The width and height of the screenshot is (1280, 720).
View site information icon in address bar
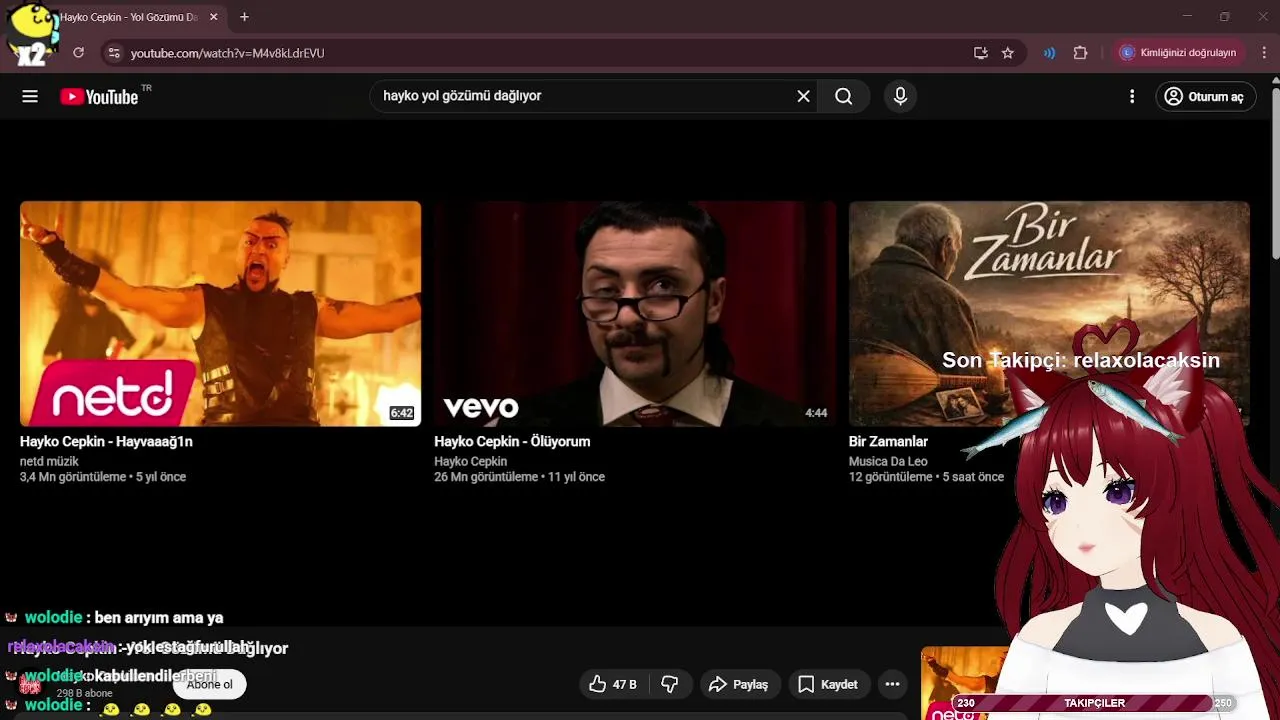(114, 53)
